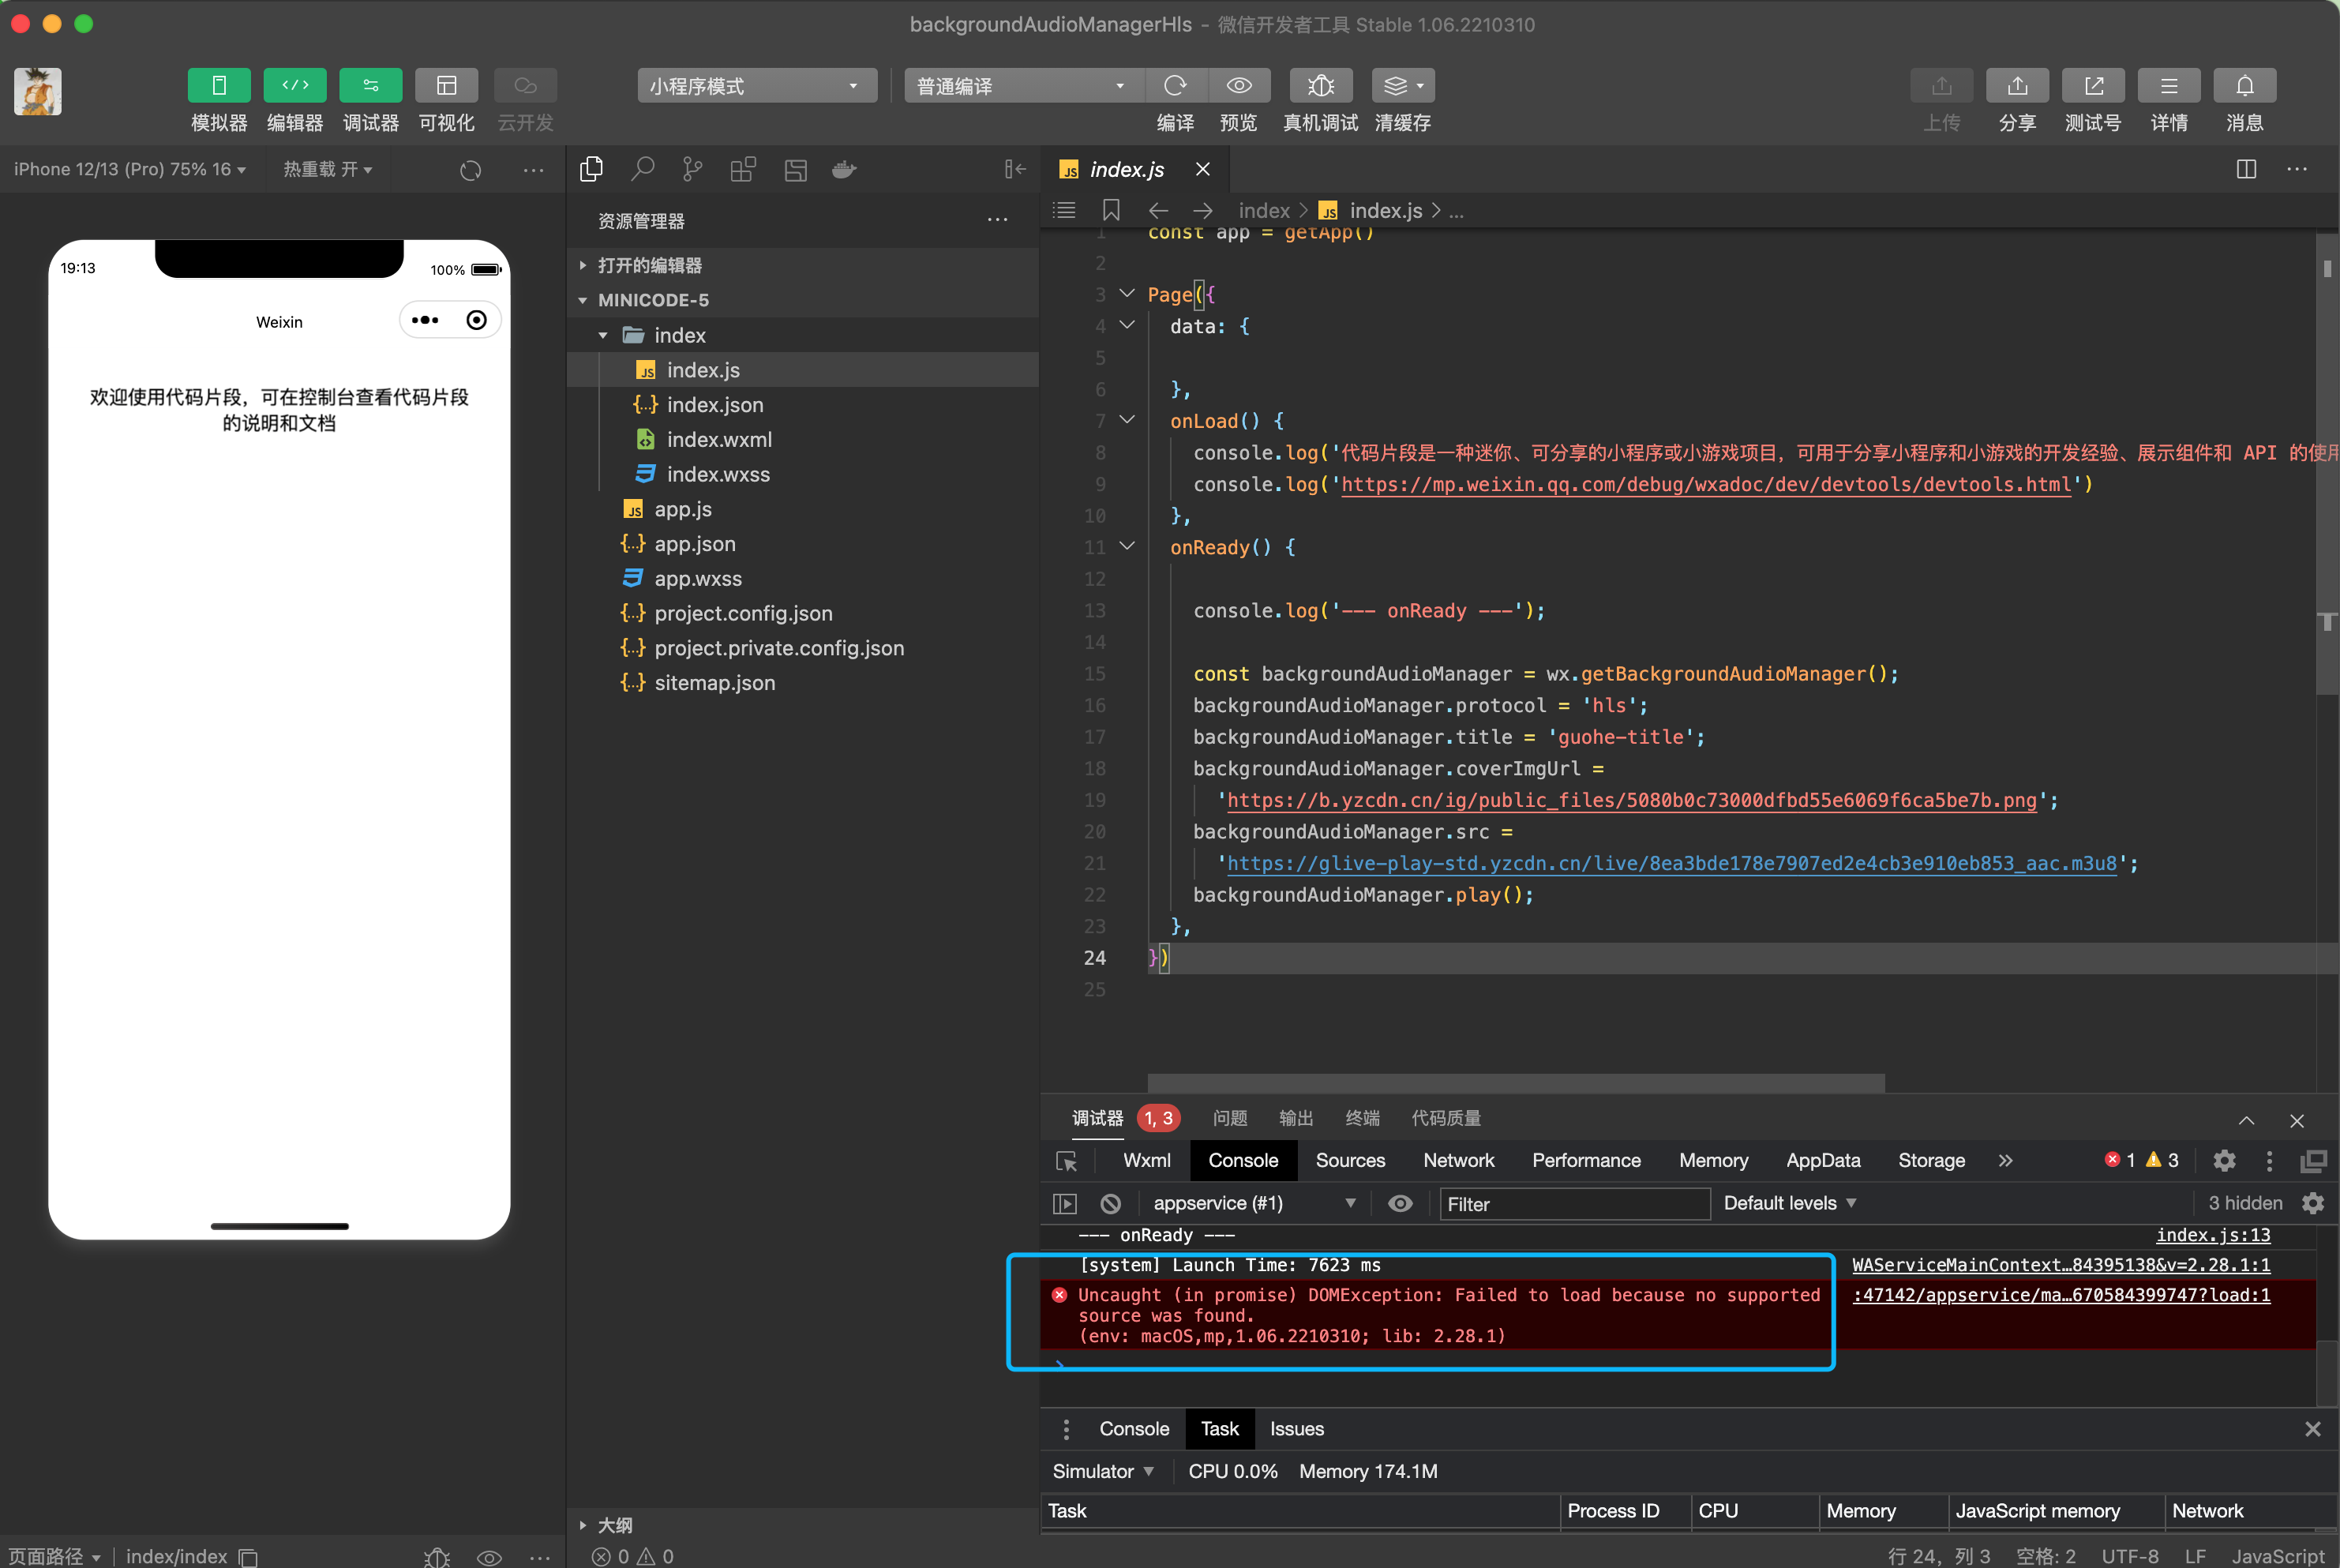The image size is (2340, 1568).
Task: Toggle the Simulator panel button
Action: 219,86
